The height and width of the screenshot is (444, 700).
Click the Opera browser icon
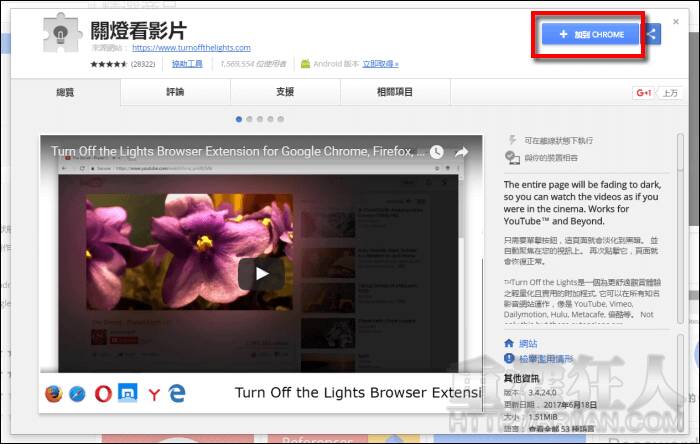(x=103, y=394)
